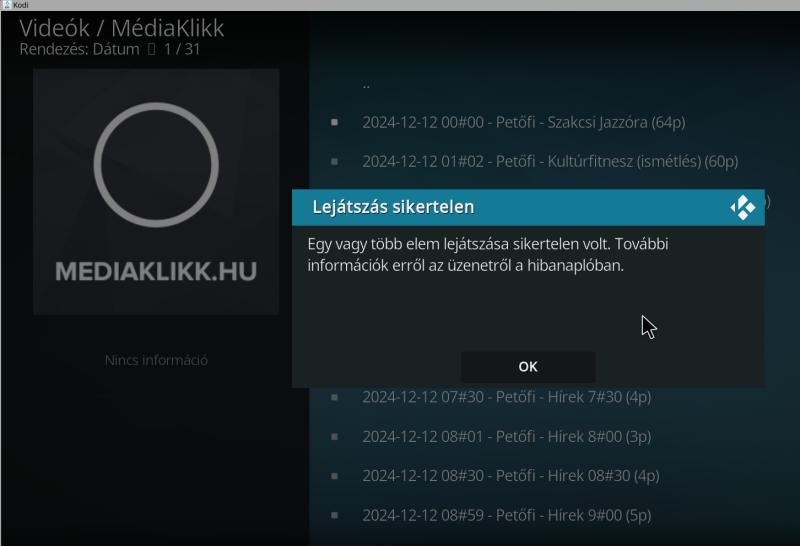This screenshot has height=546, width=800.
Task: Select the Petőfi Hírek 9#00 (5p) item
Action: tap(507, 515)
